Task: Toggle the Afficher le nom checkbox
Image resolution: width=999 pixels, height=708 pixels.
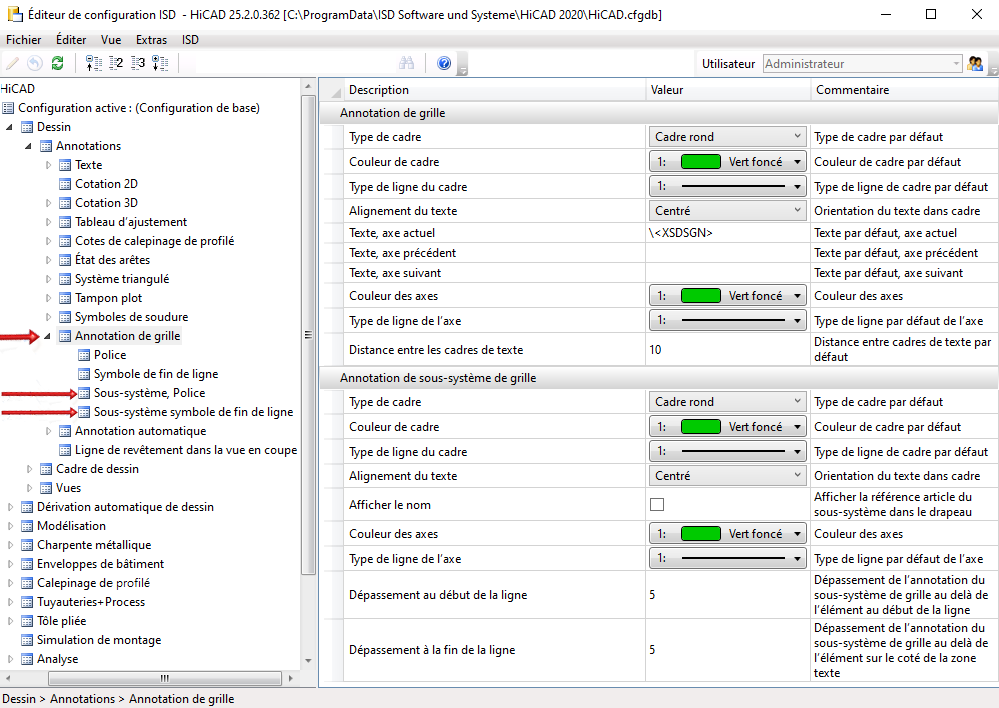Action: [x=657, y=504]
